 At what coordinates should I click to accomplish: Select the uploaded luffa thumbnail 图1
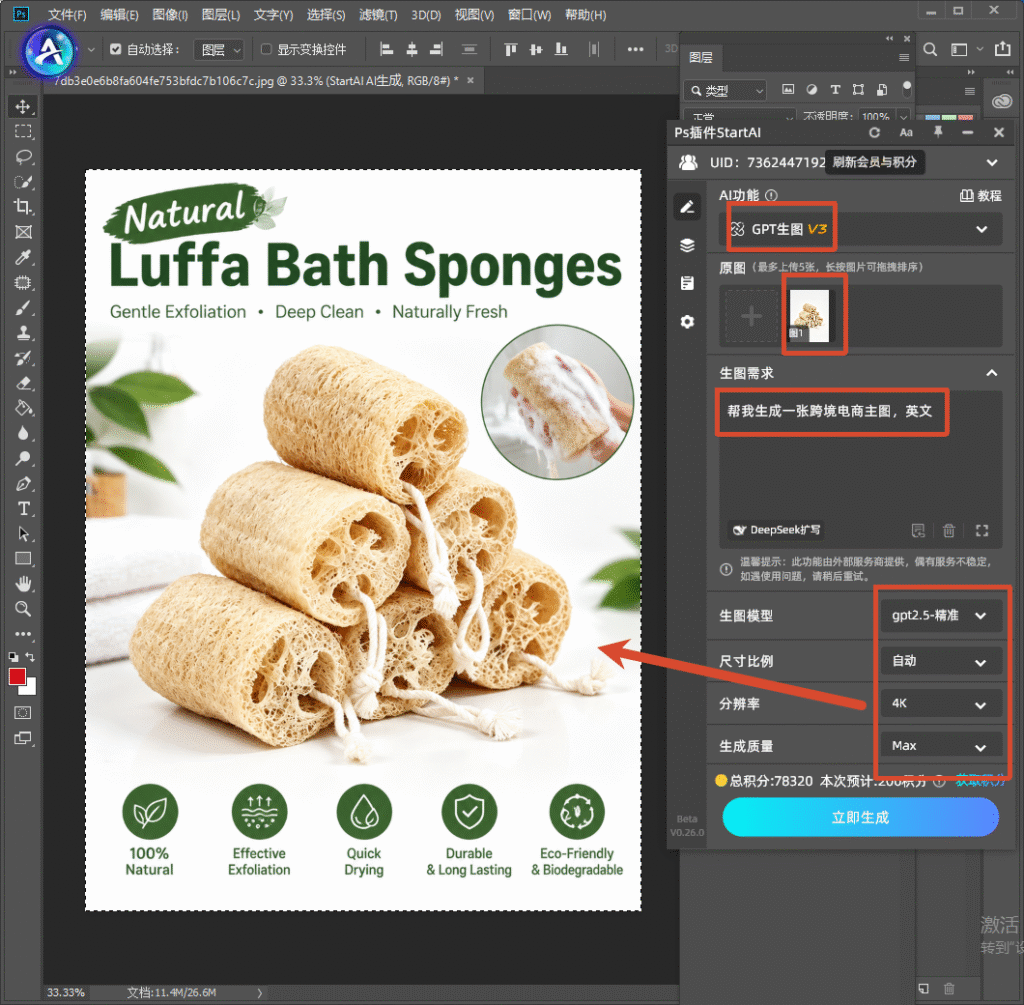[809, 316]
